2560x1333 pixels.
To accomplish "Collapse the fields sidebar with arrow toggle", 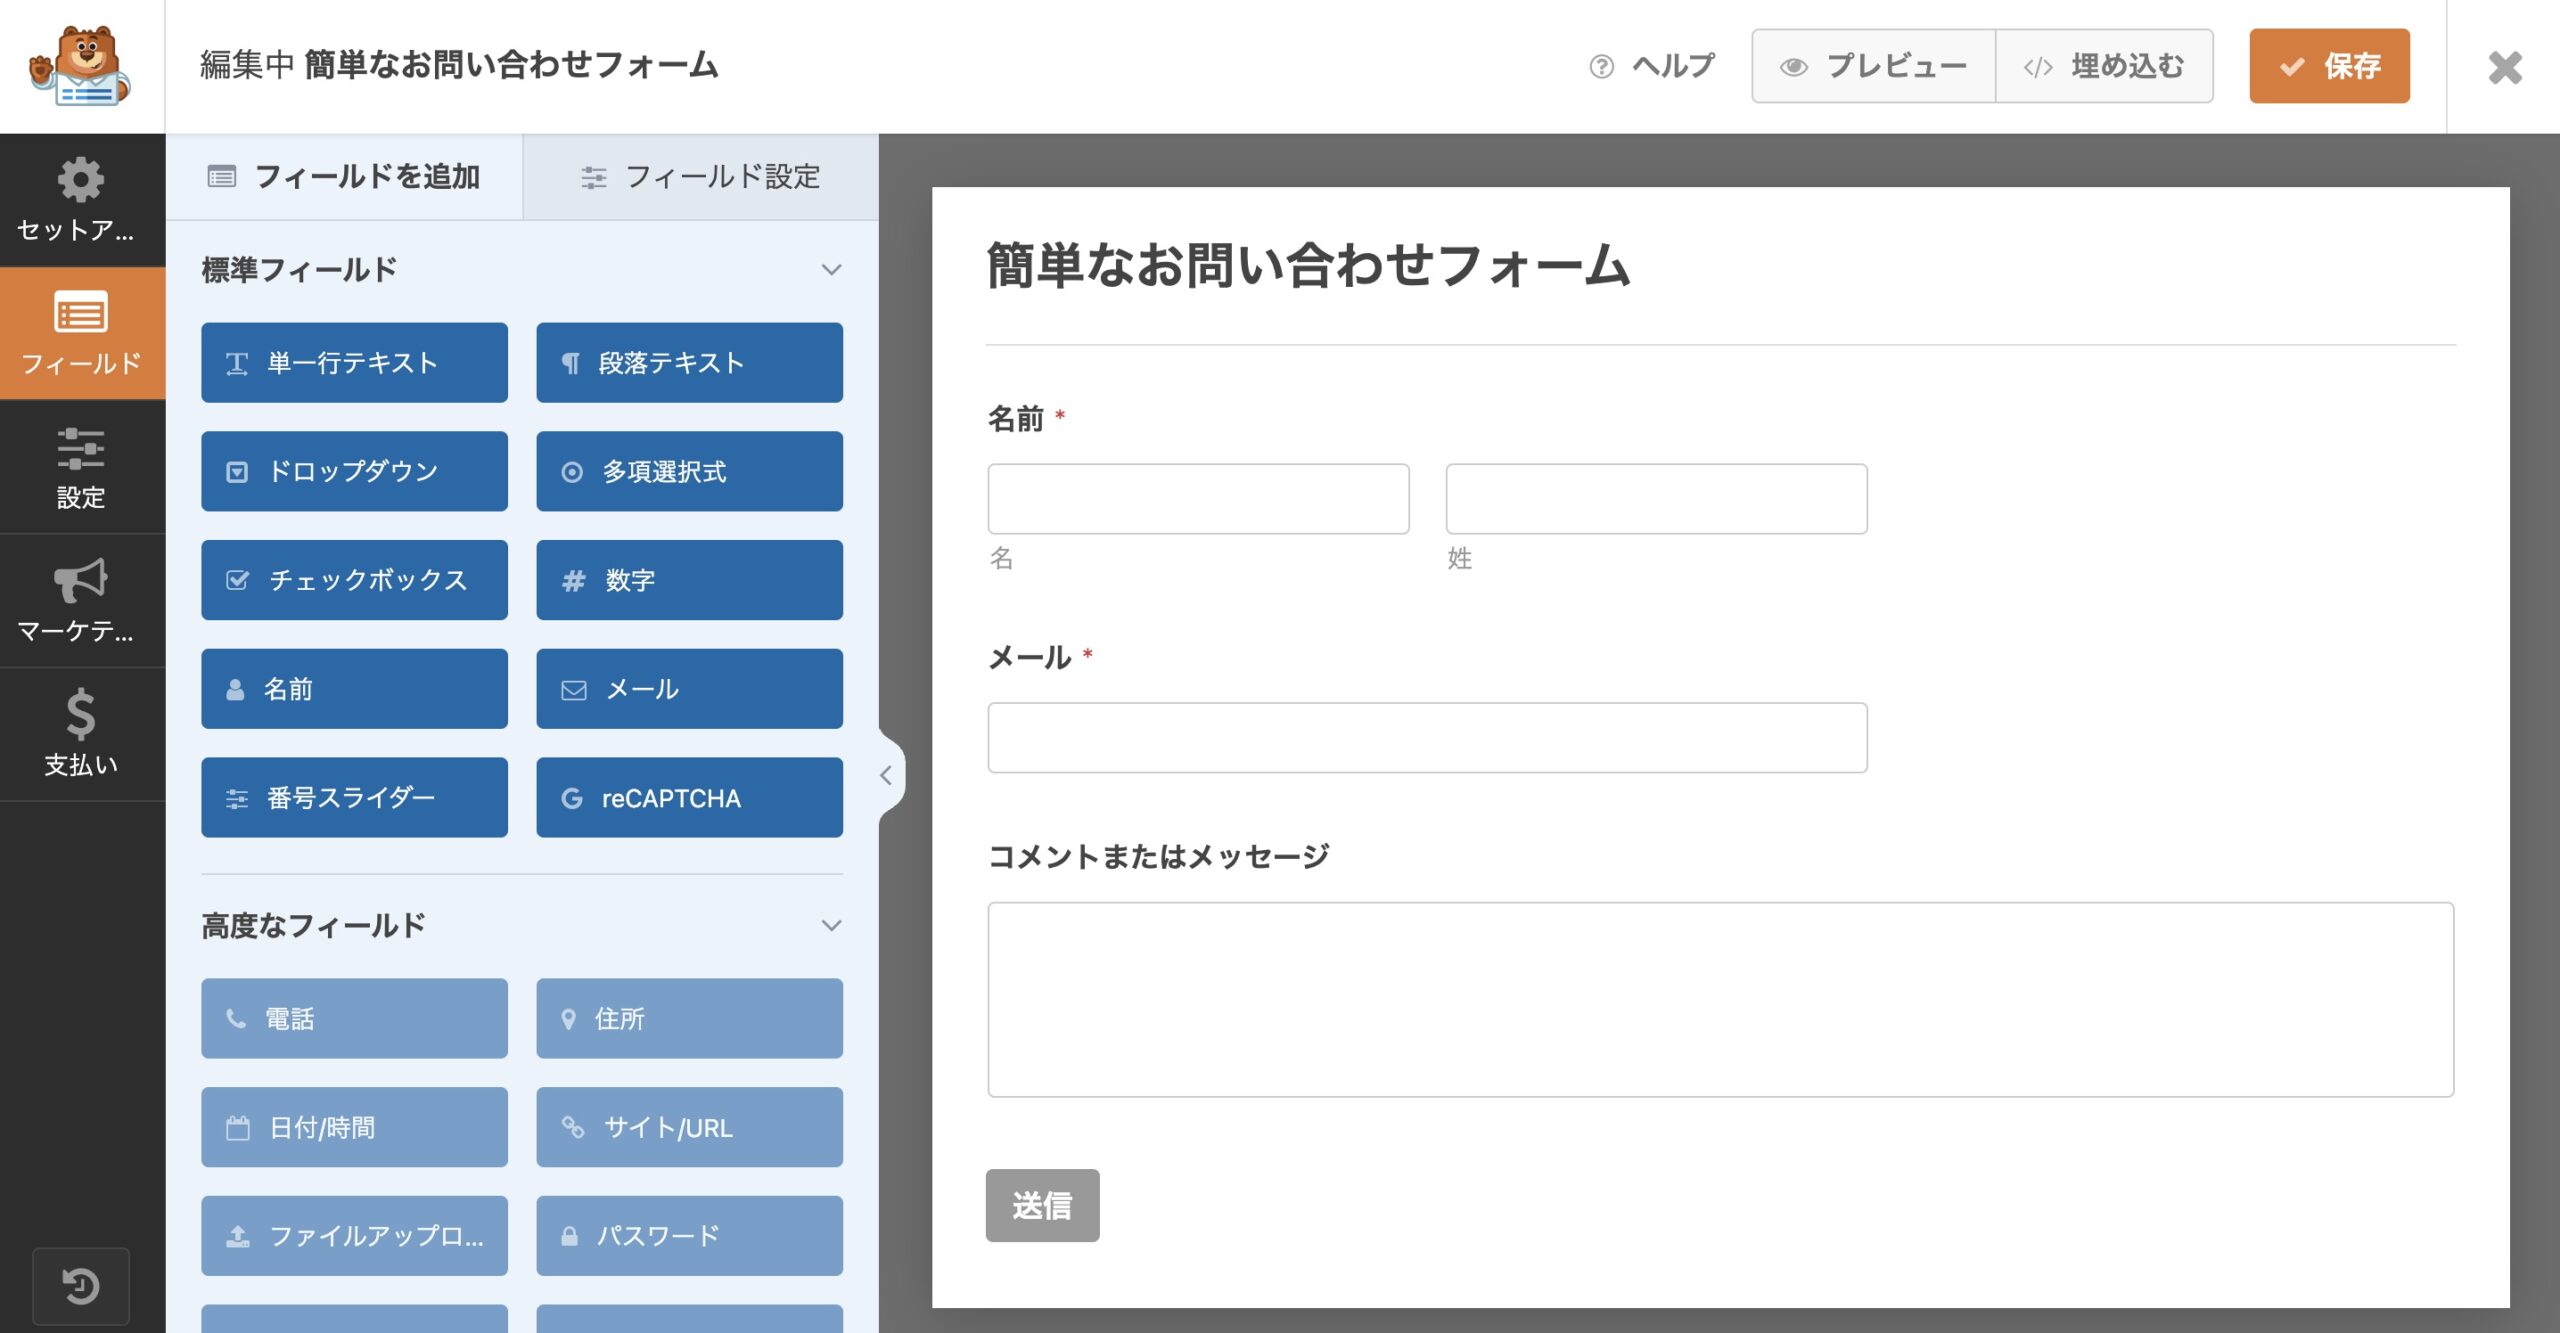I will pyautogui.click(x=886, y=775).
